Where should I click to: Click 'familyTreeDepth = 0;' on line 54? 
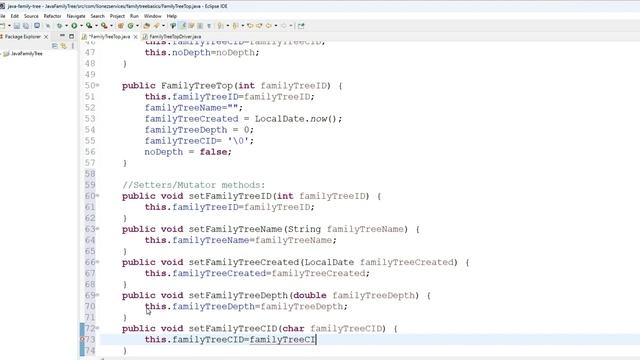click(x=199, y=130)
